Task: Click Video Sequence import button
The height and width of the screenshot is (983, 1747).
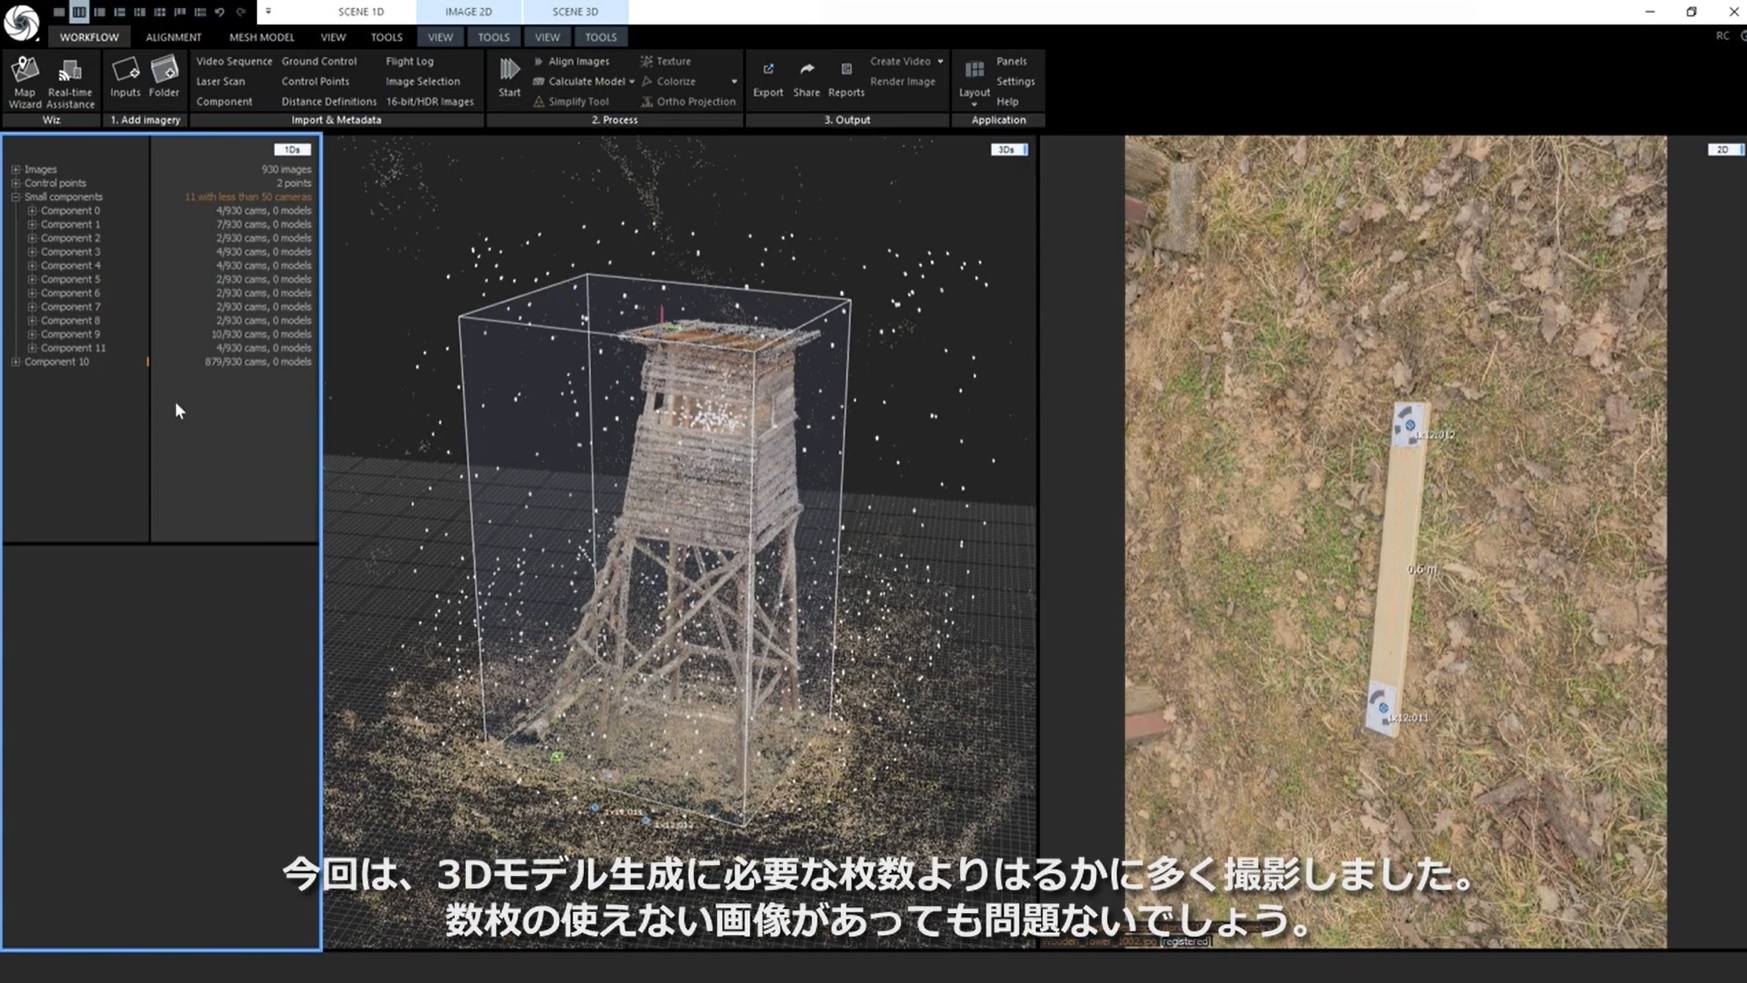Action: tap(234, 61)
